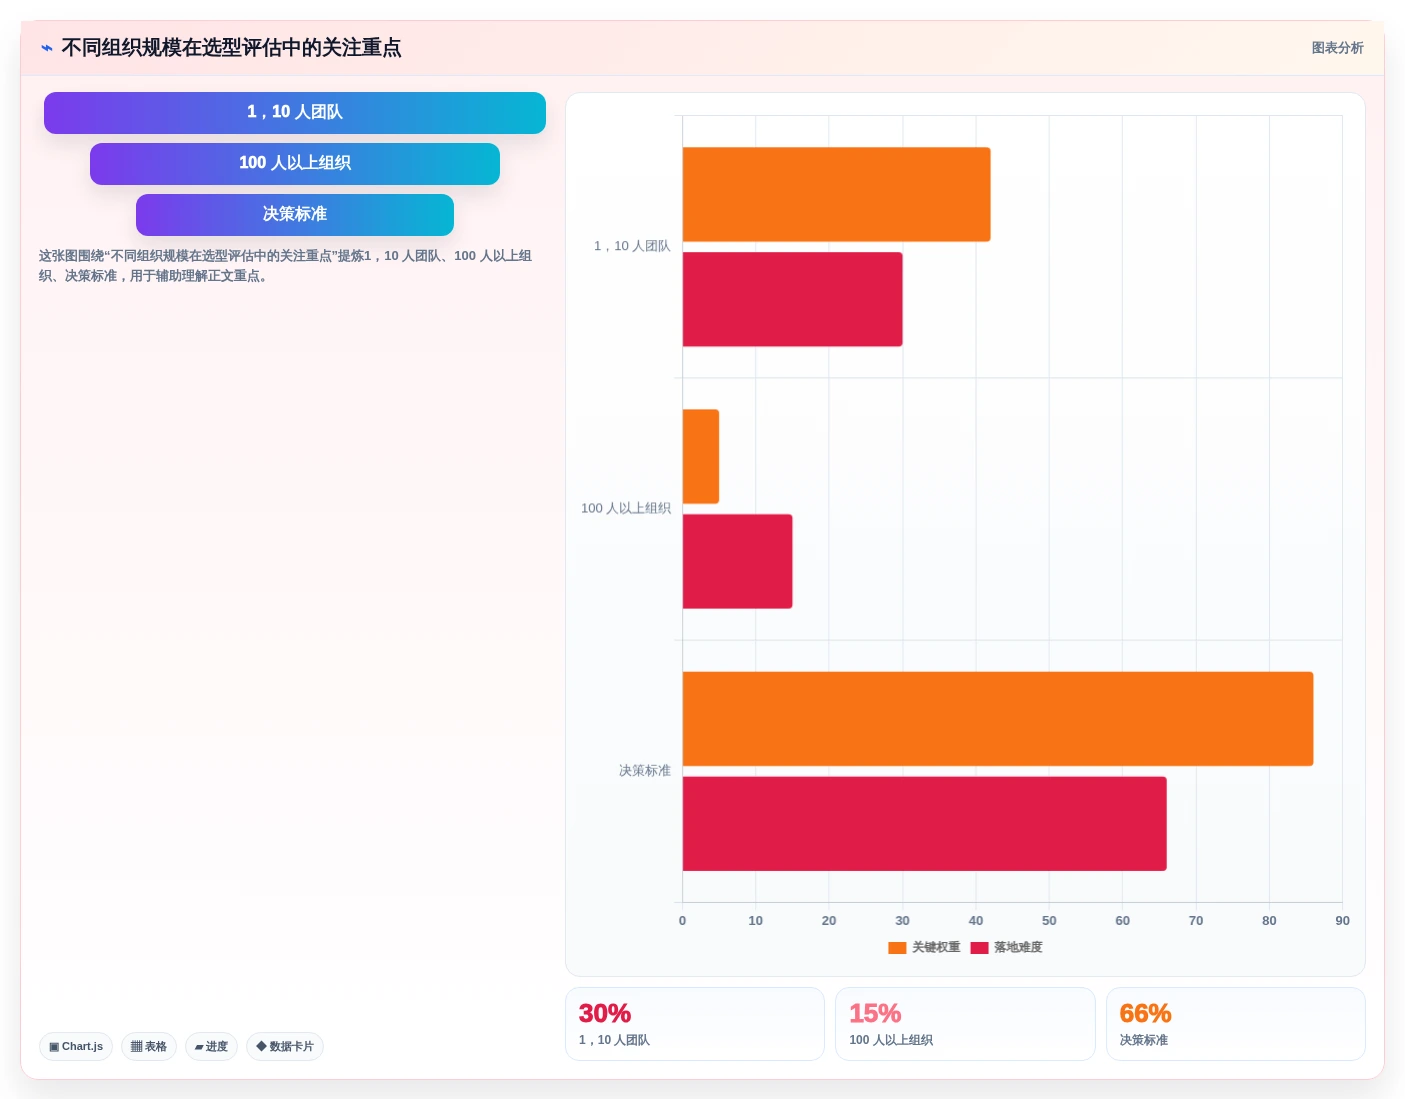Click the blue lightning icon beside the title
This screenshot has width=1405, height=1099.
(x=46, y=48)
